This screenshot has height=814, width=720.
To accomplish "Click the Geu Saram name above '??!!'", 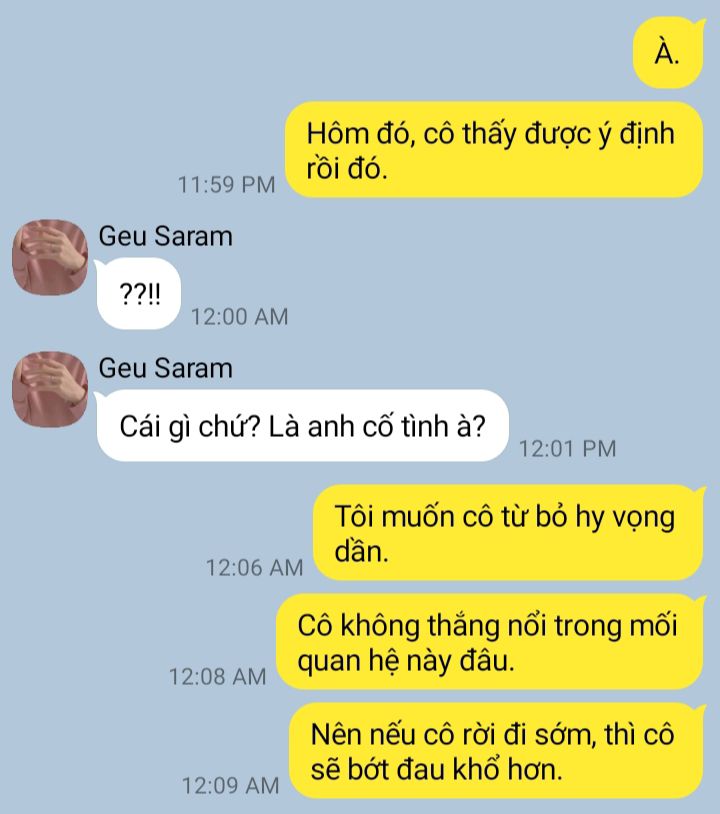I will tap(166, 236).
